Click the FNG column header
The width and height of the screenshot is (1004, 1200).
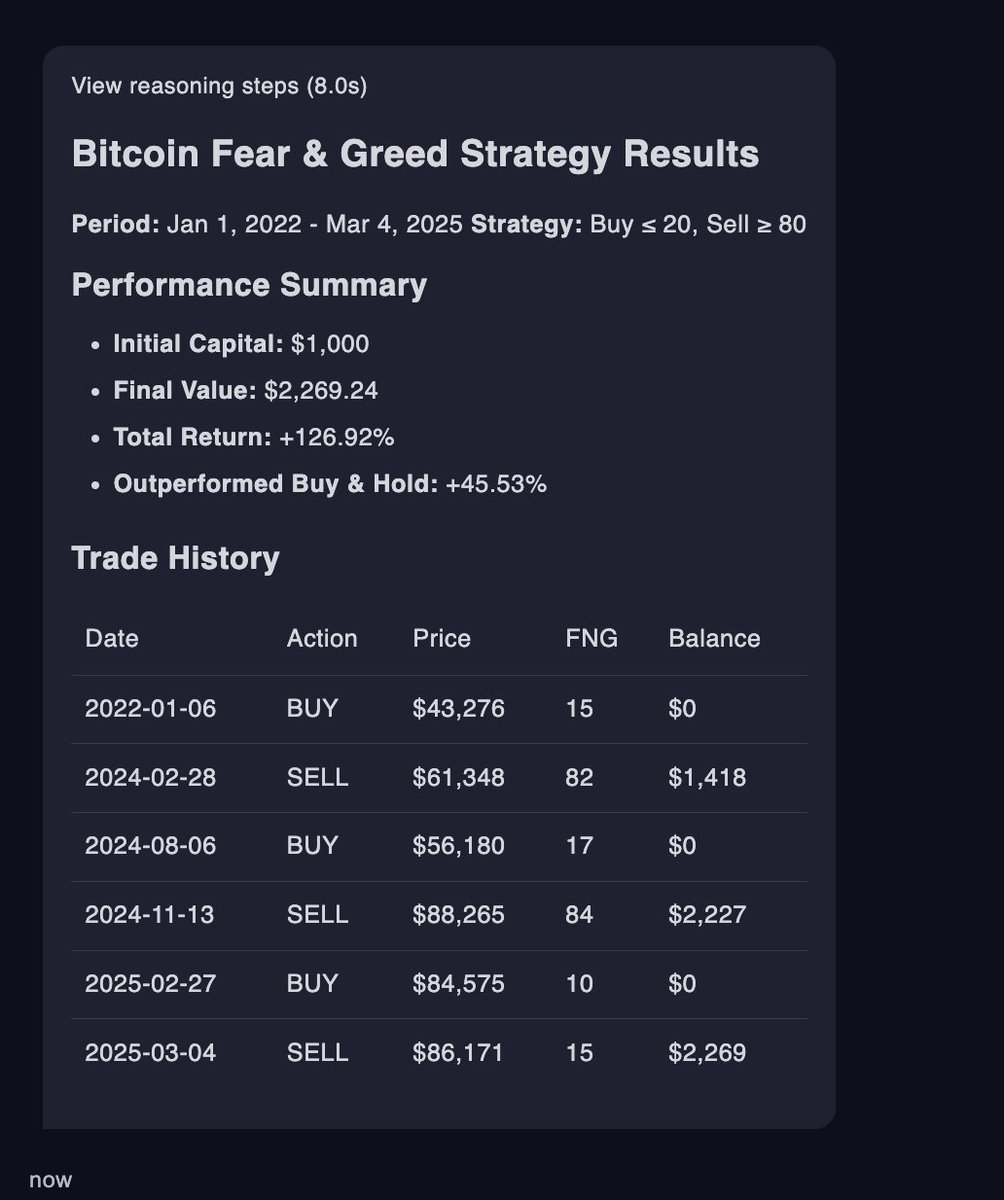point(592,638)
